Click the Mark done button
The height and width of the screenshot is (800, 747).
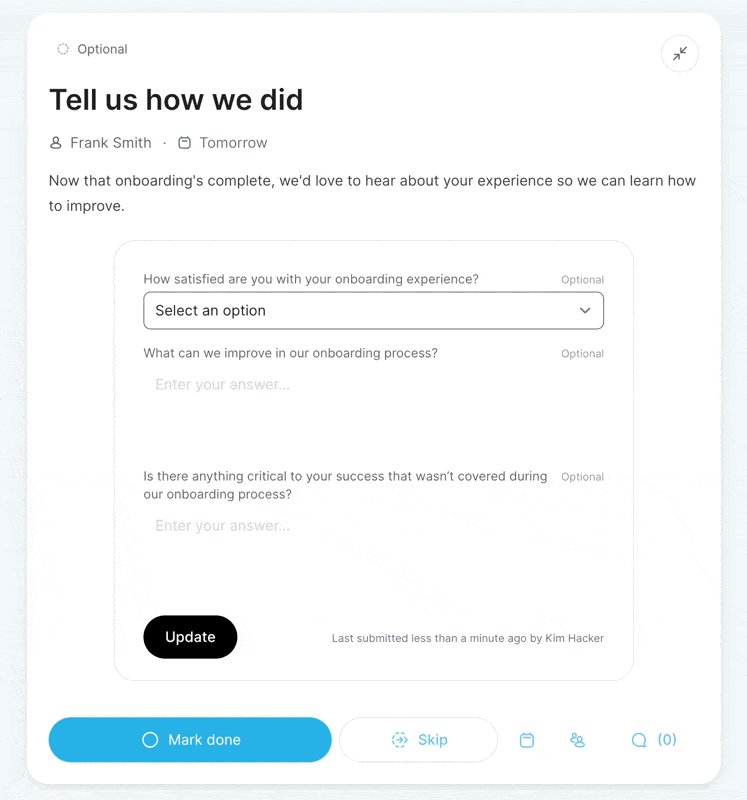[x=190, y=740]
